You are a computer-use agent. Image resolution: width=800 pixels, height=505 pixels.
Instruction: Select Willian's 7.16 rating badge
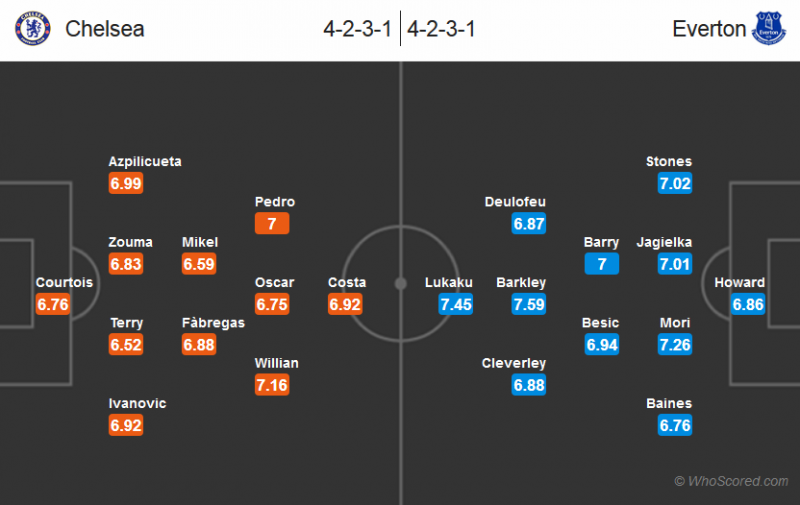[x=272, y=385]
